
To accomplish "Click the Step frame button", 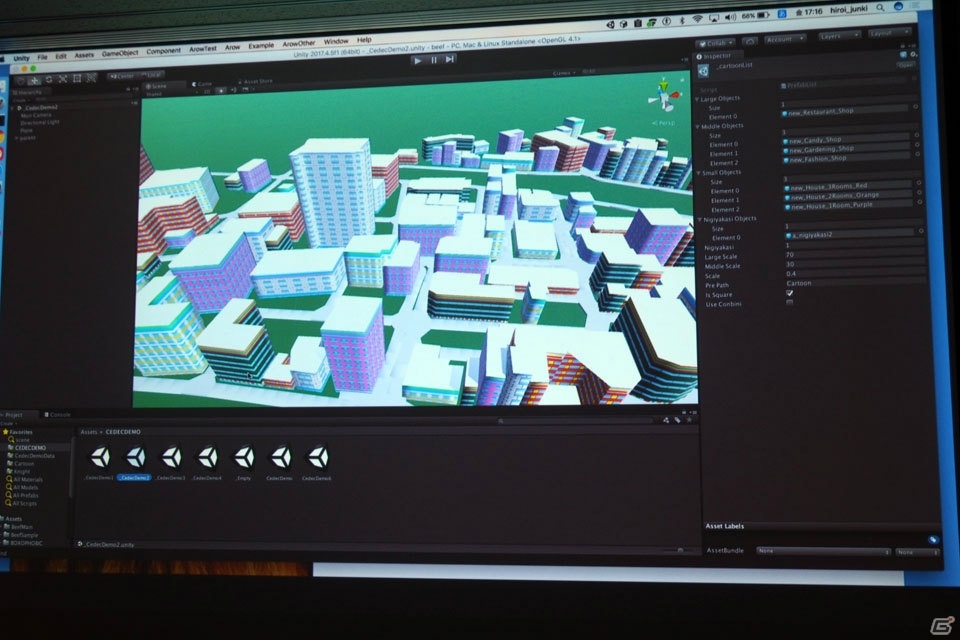I will tap(450, 59).
